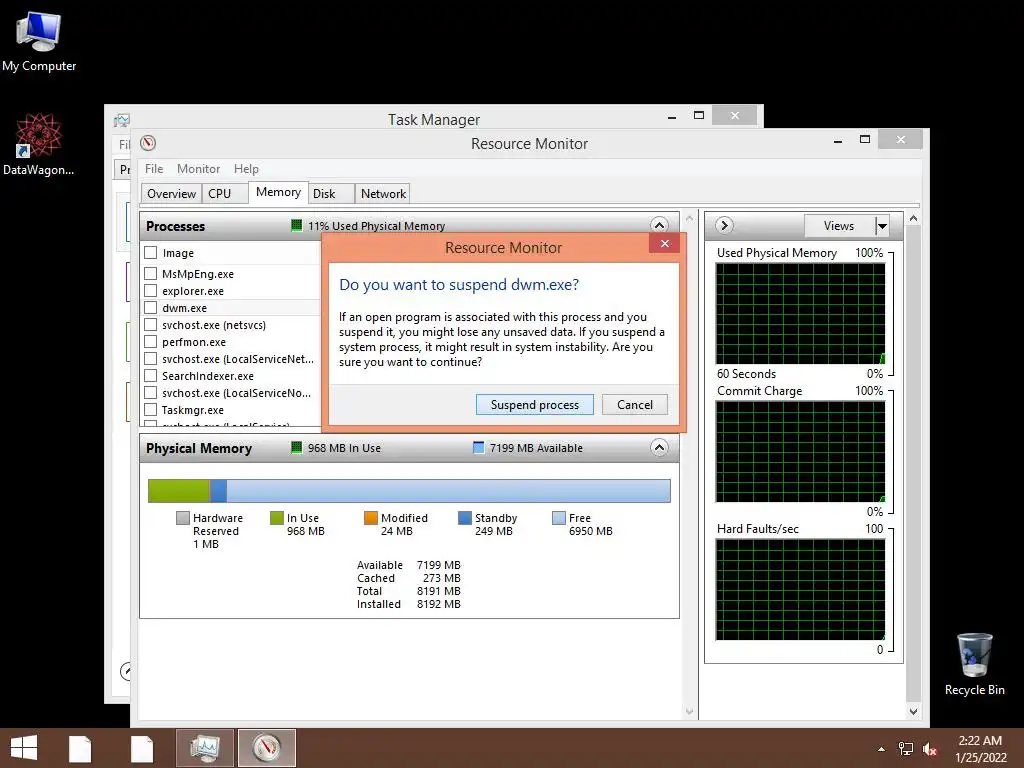This screenshot has width=1024, height=768.
Task: Collapse the graphs pane with arrow button
Action: click(x=724, y=225)
